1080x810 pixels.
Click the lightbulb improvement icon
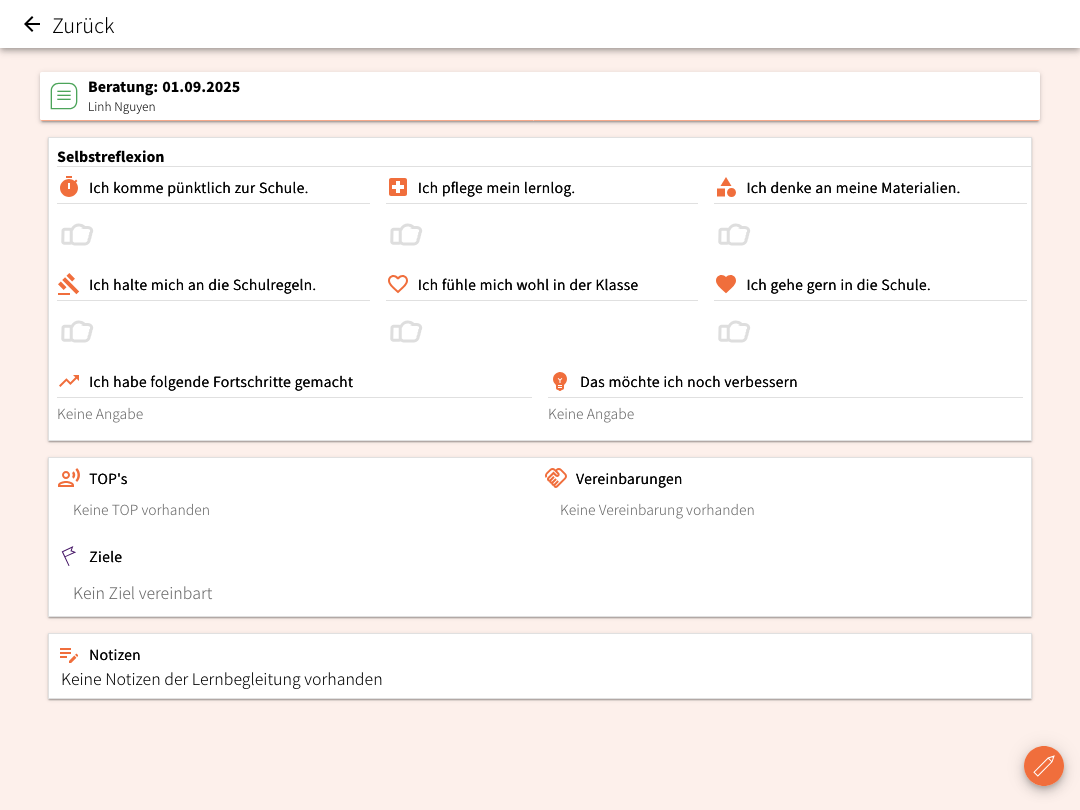pyautogui.click(x=560, y=381)
